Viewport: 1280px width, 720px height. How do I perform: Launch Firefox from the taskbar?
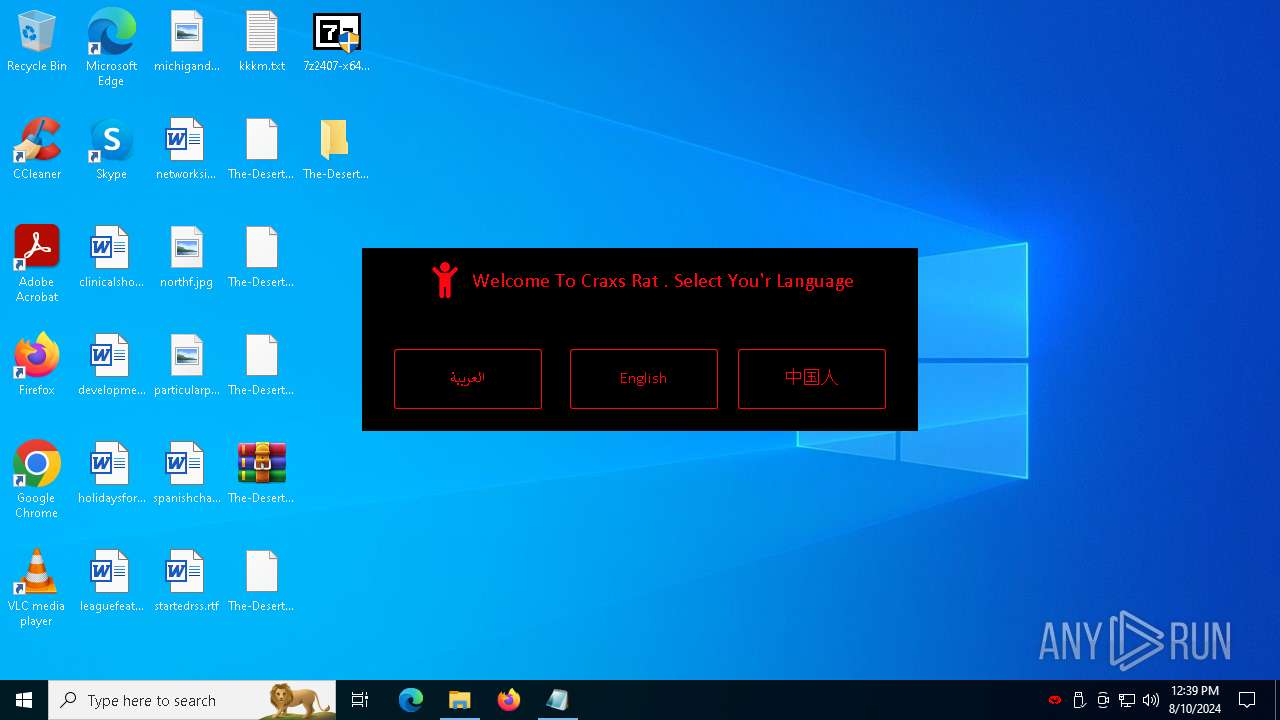click(509, 700)
